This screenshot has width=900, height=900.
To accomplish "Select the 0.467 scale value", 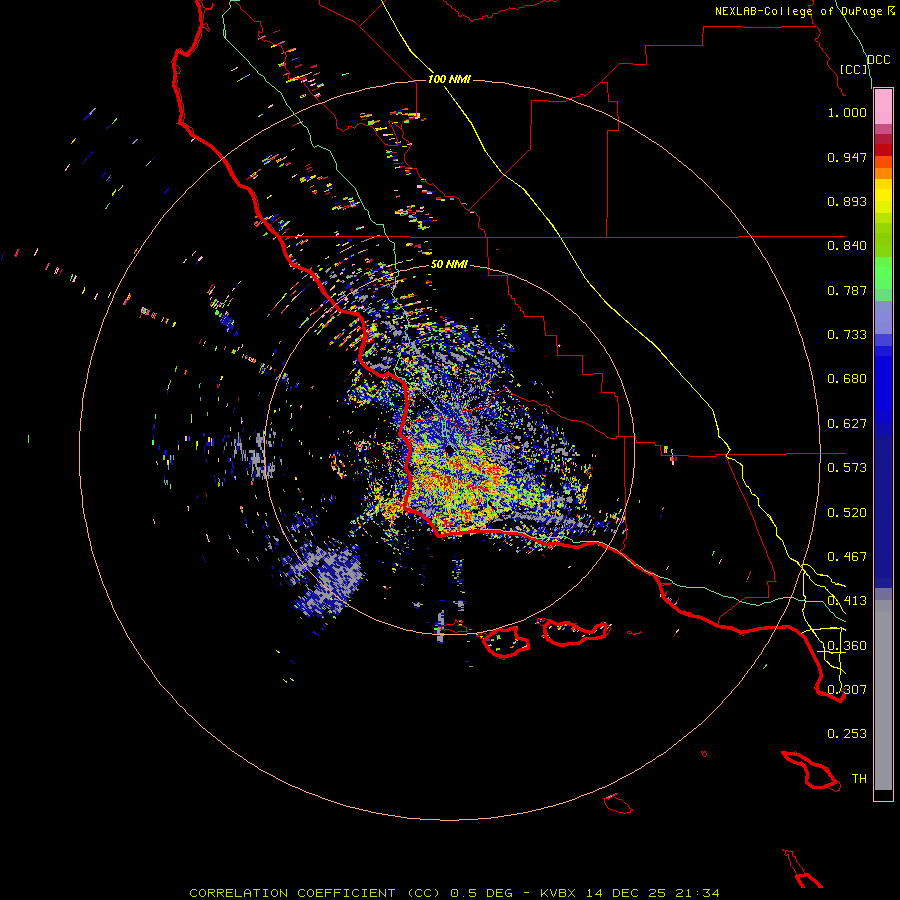I will point(847,557).
